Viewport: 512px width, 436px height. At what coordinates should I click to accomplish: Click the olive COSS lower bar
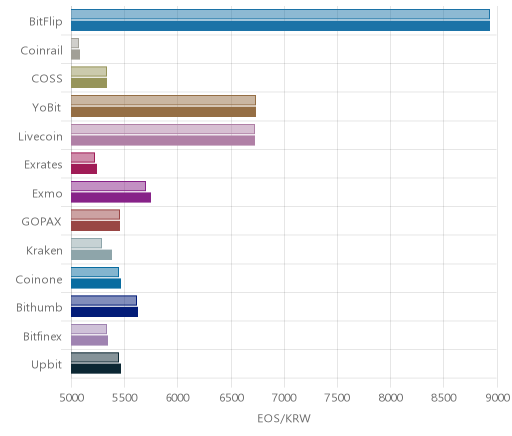tap(89, 83)
